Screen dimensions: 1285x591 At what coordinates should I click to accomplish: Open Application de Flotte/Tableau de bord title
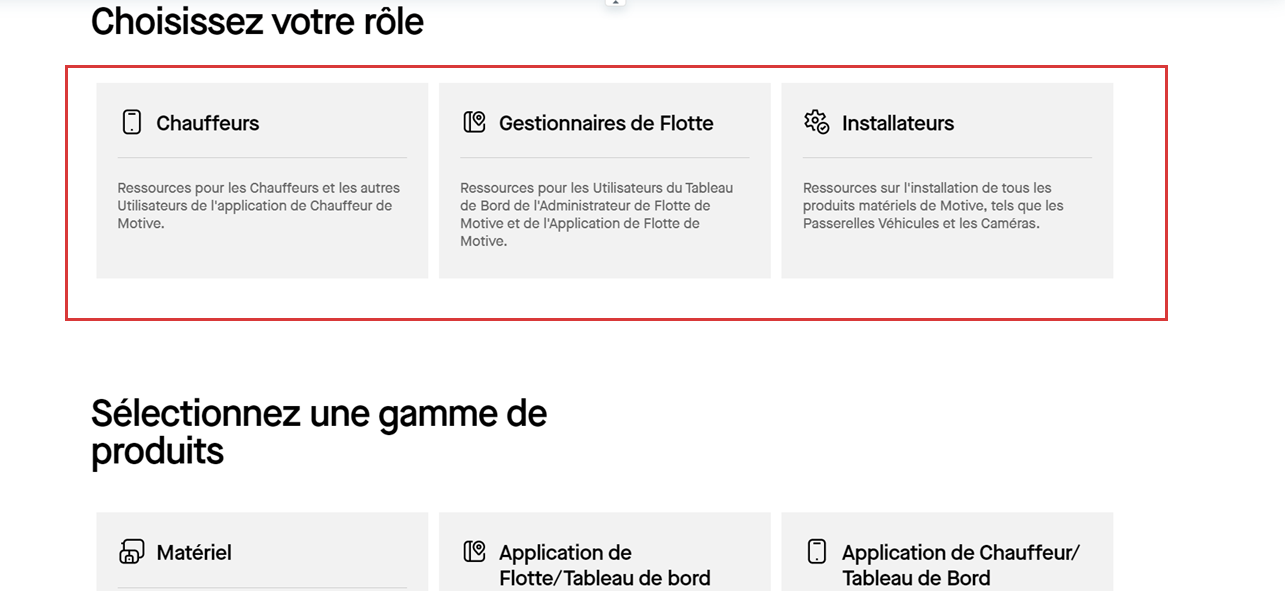(x=605, y=565)
